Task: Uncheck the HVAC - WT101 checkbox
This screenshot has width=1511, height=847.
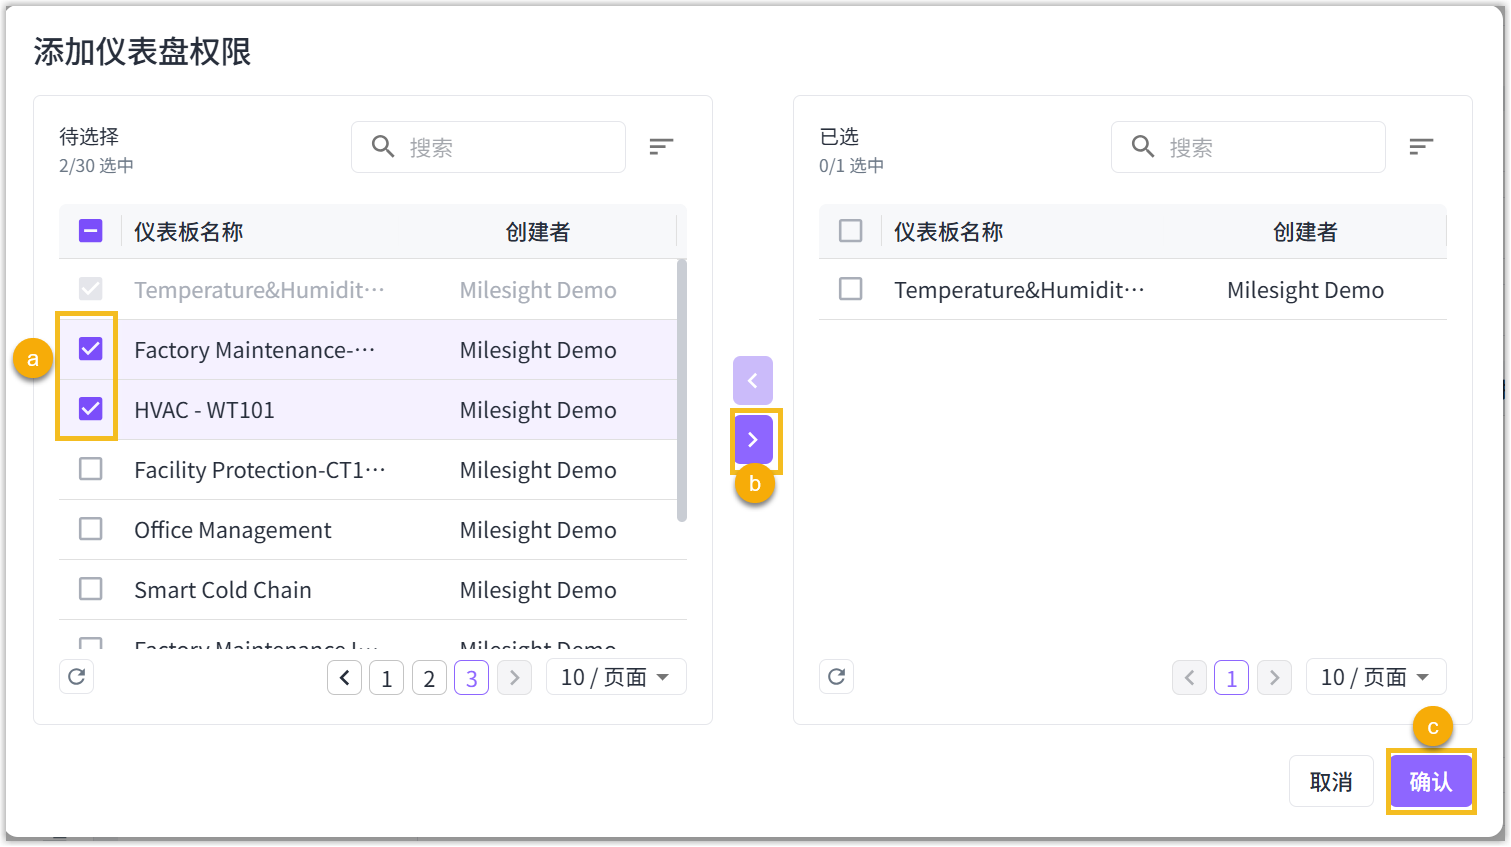Action: (91, 409)
